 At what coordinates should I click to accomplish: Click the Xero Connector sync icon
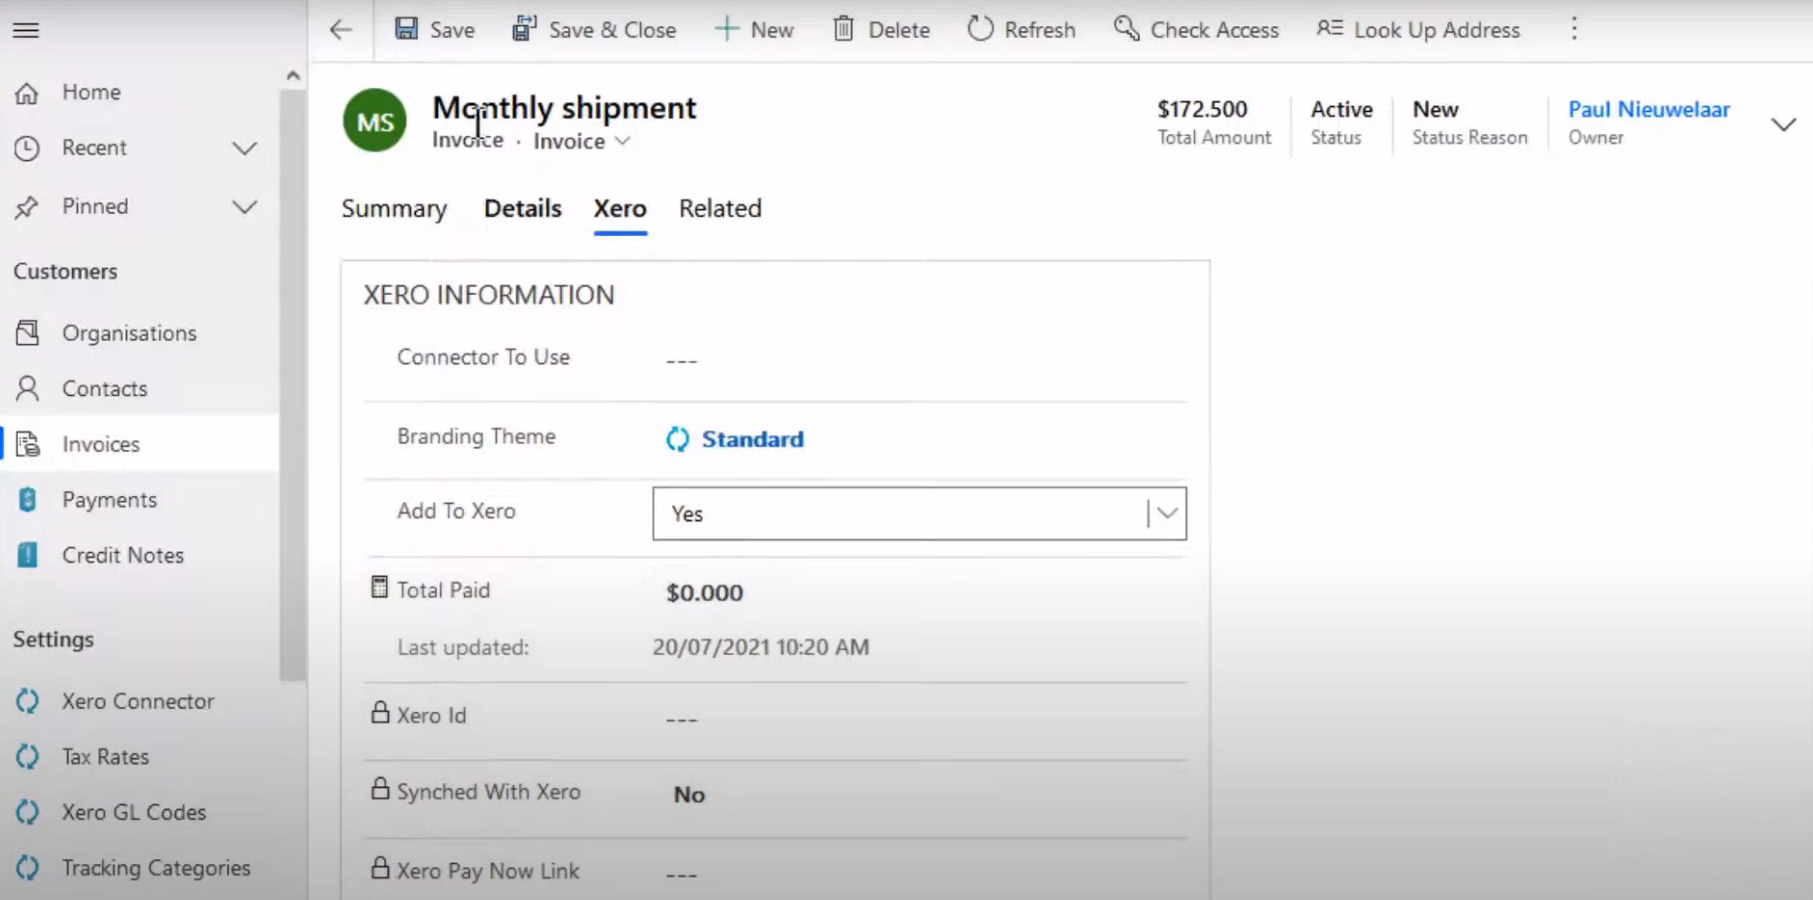tap(27, 701)
